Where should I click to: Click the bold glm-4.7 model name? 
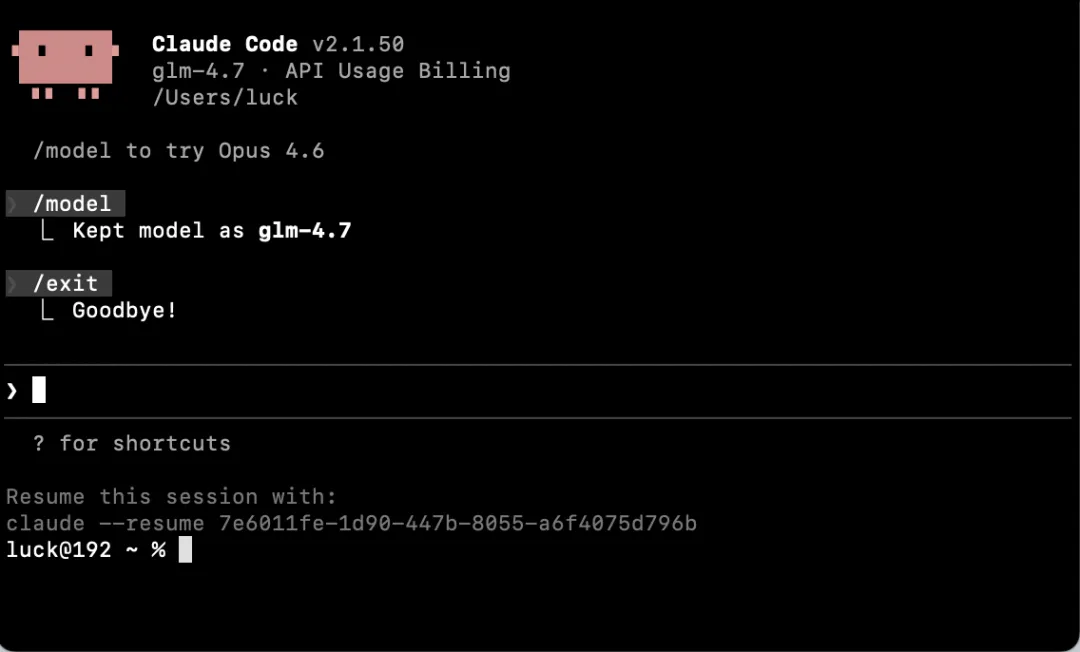click(x=304, y=231)
